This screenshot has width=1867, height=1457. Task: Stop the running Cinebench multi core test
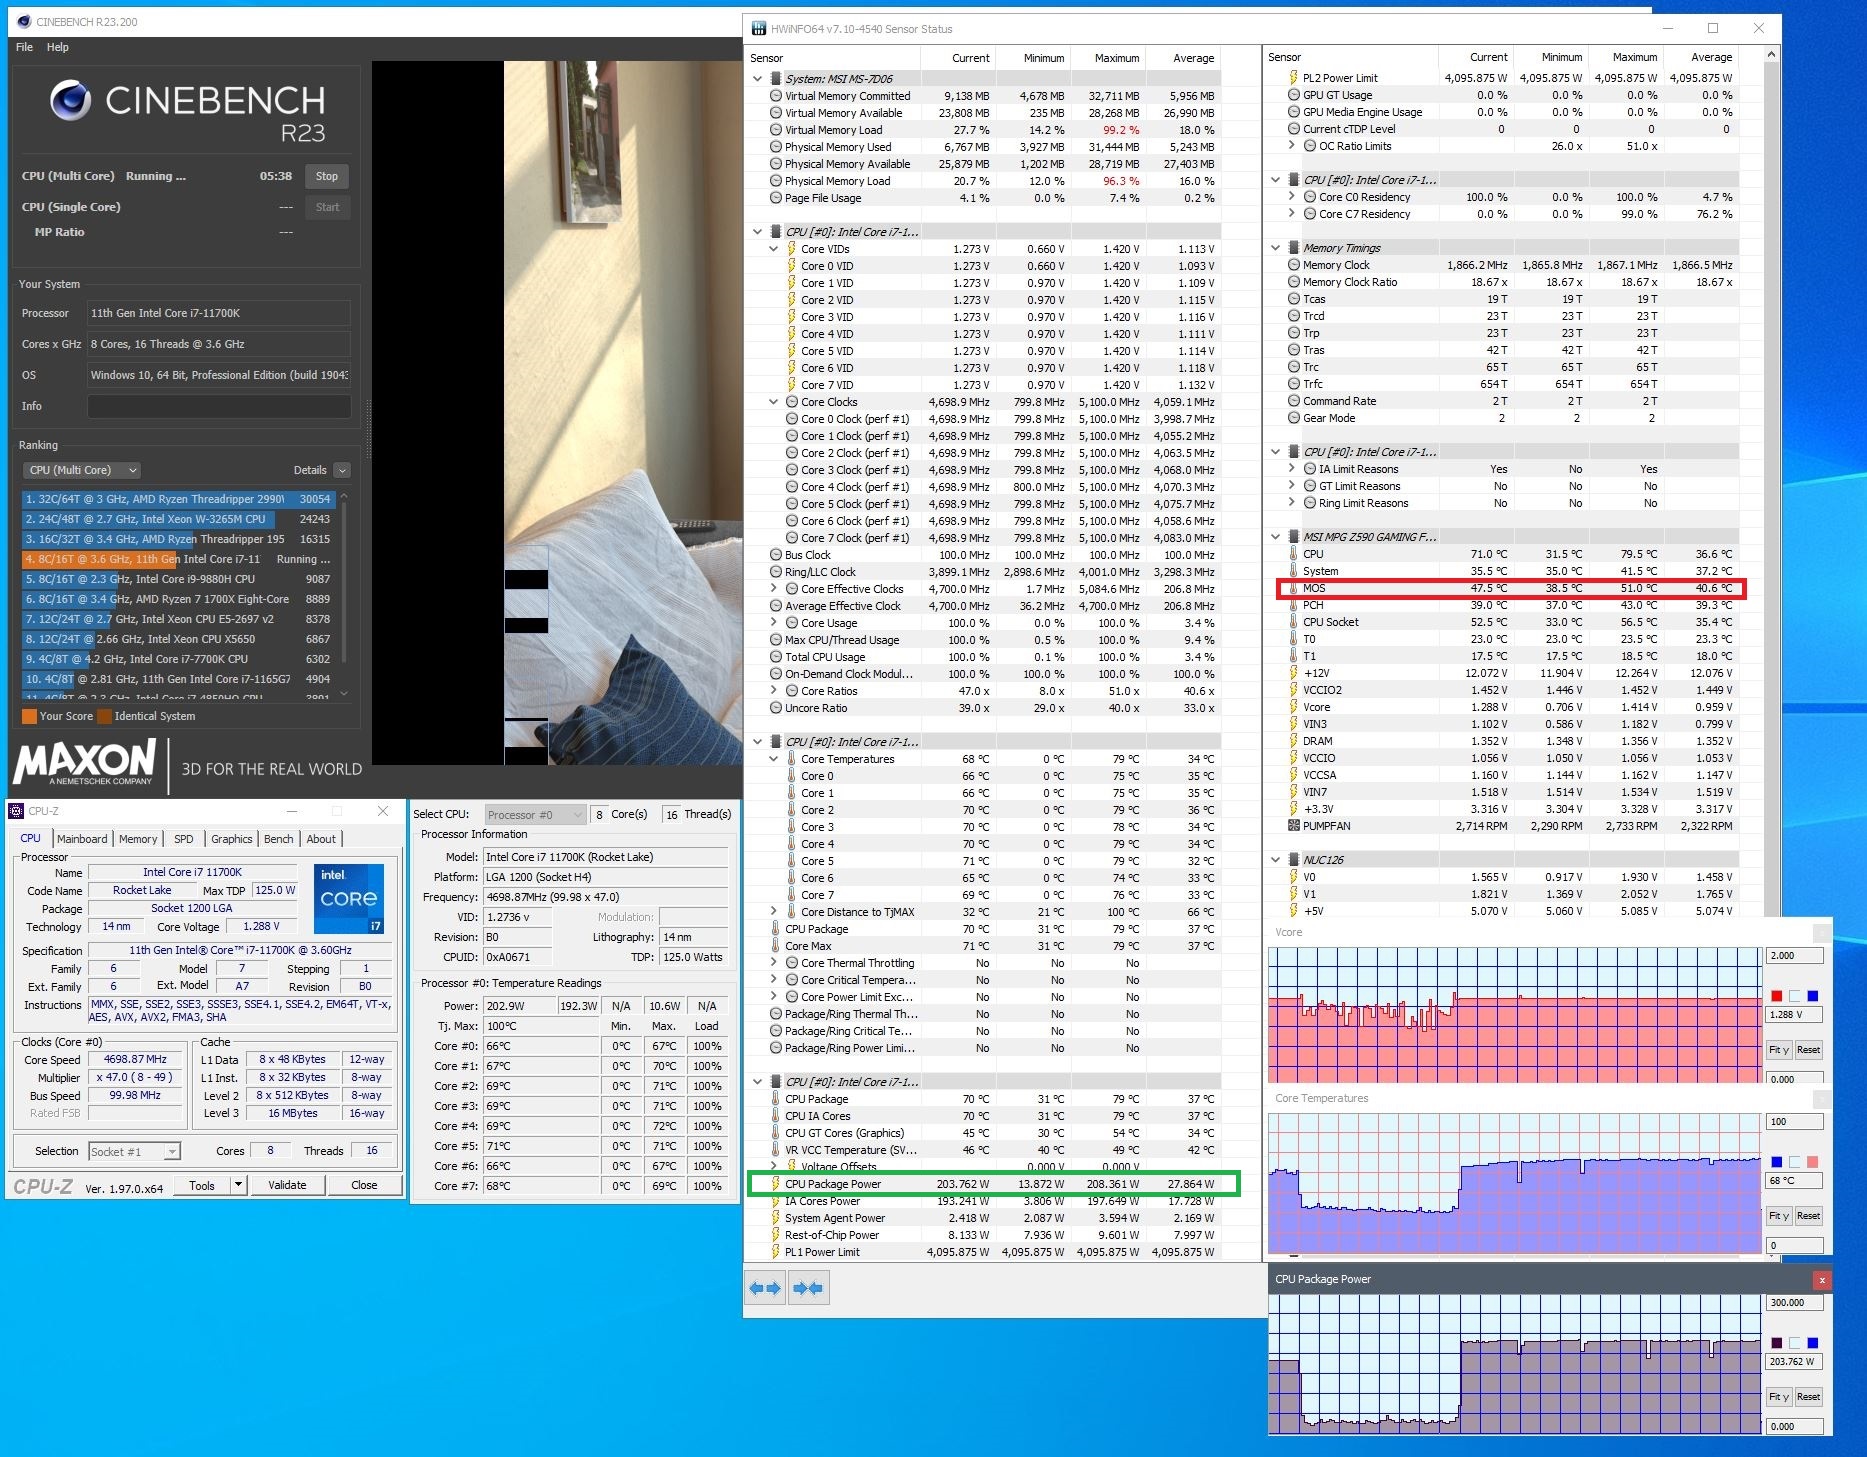coord(327,176)
